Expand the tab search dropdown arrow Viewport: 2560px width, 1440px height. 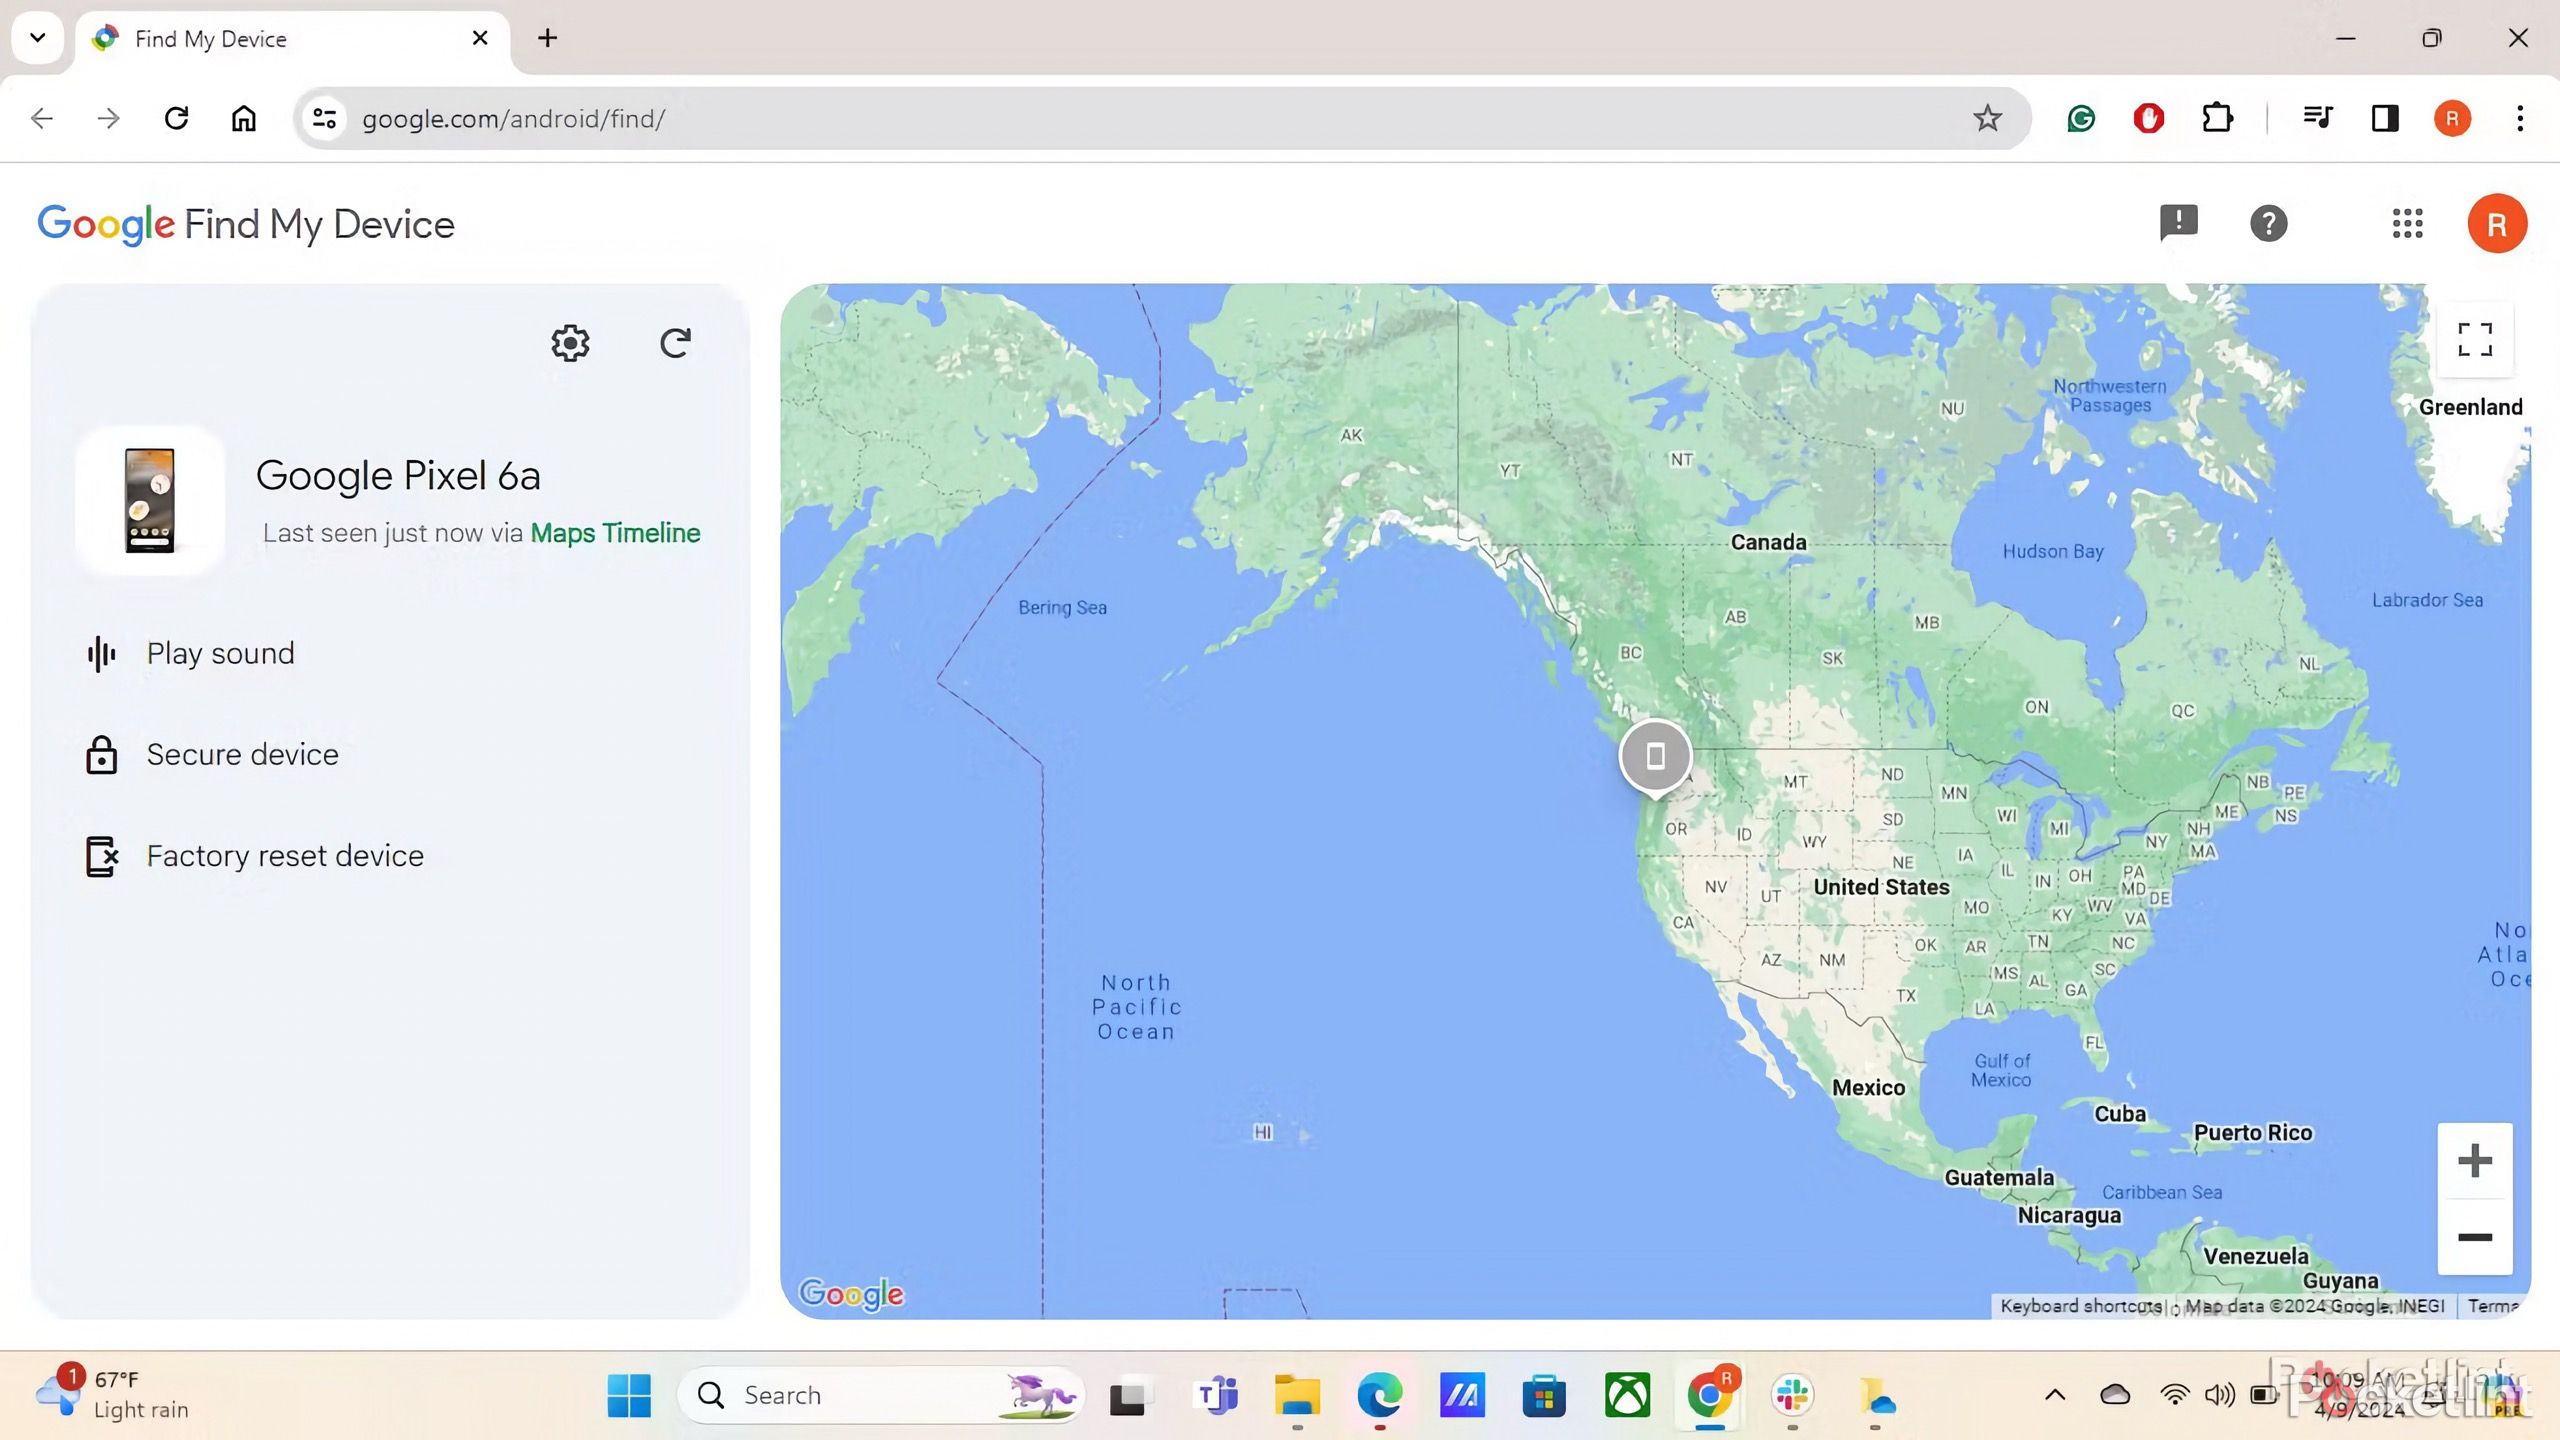(38, 38)
